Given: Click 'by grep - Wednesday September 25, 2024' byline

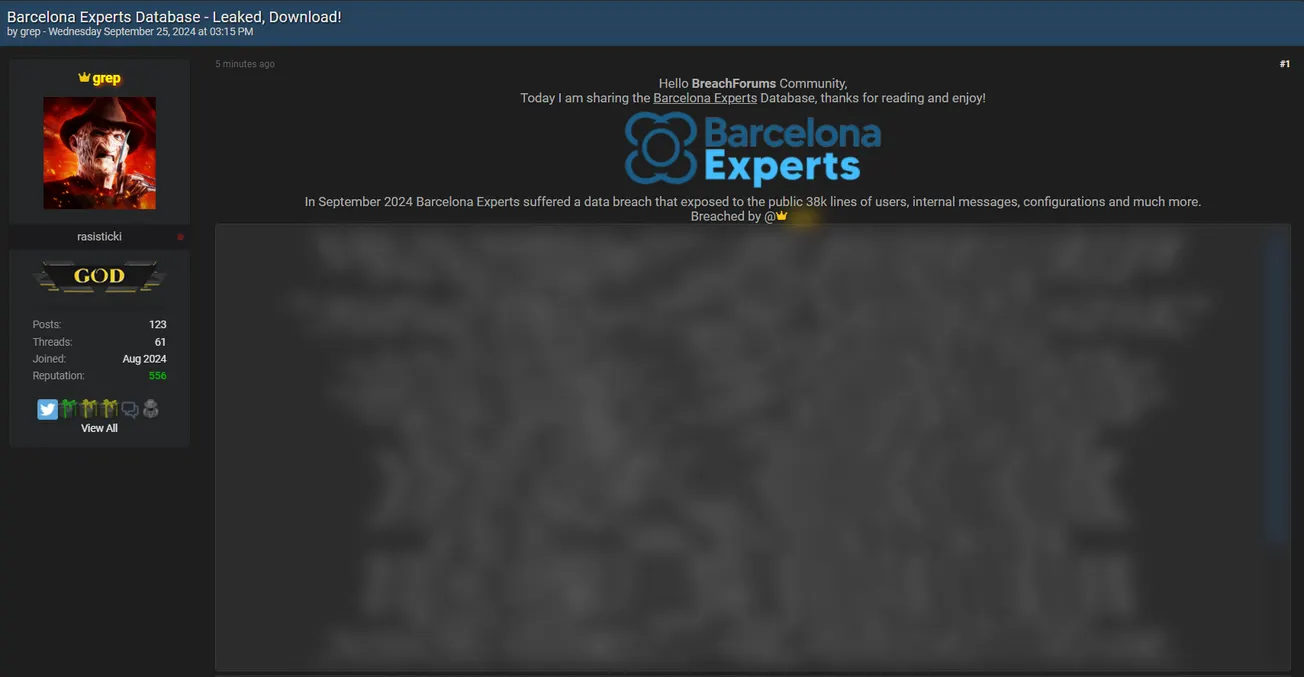Looking at the screenshot, I should 130,32.
